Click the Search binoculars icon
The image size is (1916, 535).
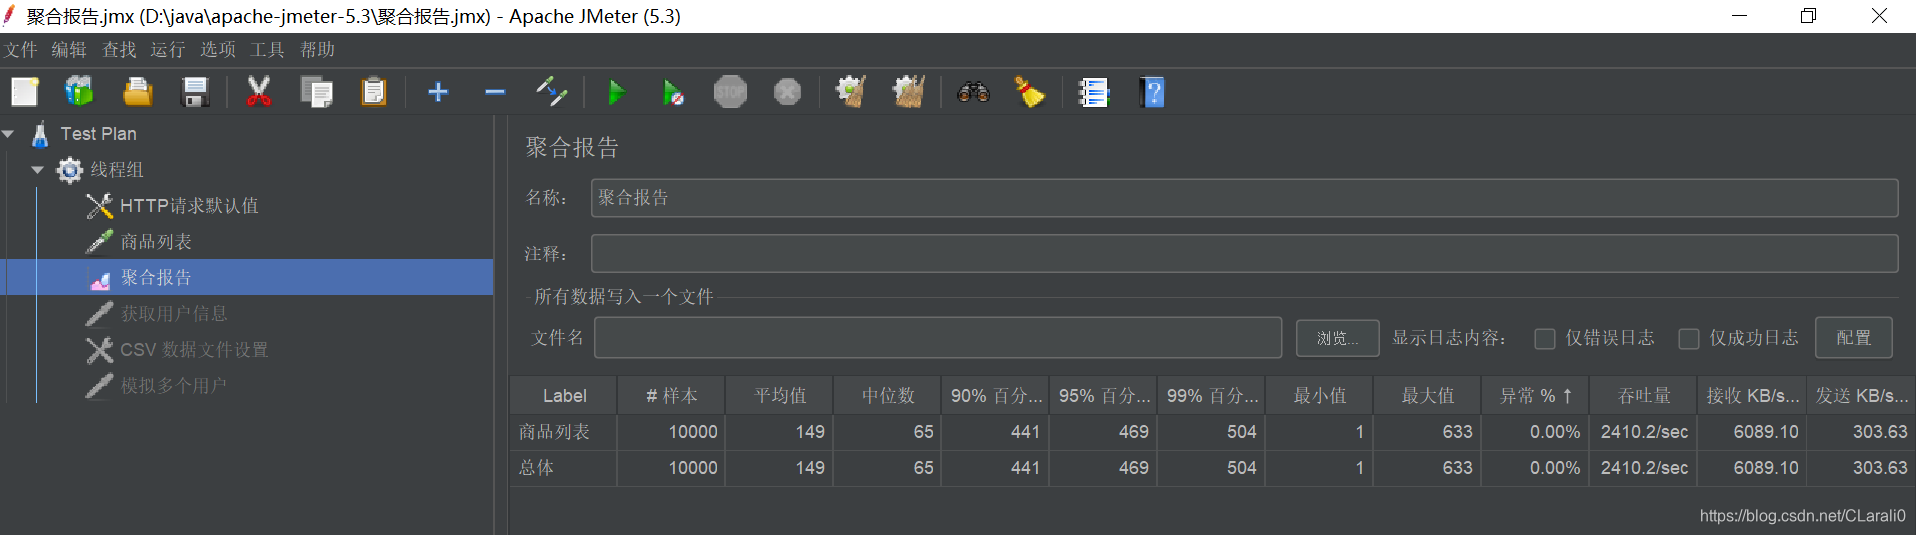[x=973, y=92]
